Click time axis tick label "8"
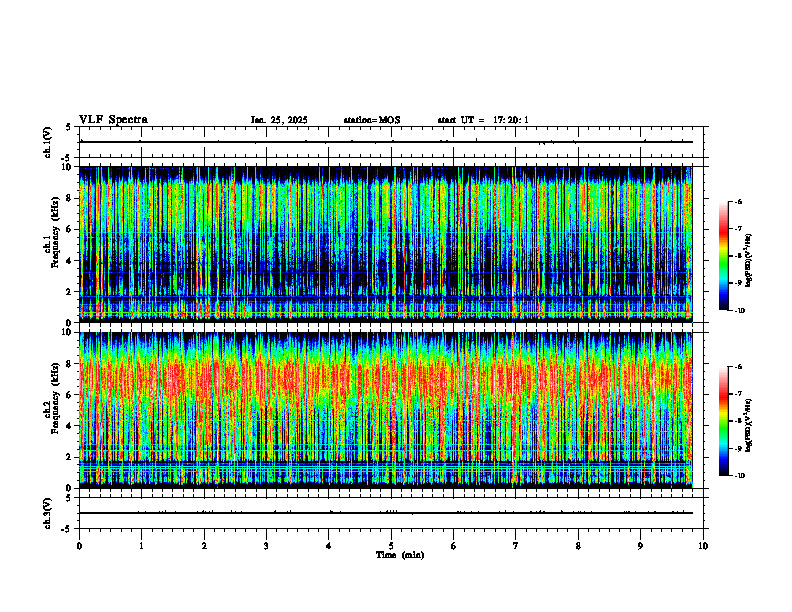 point(578,546)
